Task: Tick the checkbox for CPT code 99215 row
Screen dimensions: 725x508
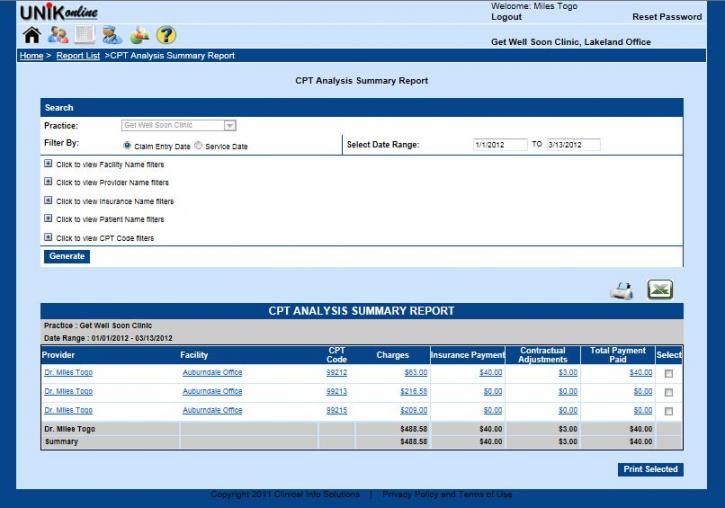Action: pyautogui.click(x=669, y=411)
